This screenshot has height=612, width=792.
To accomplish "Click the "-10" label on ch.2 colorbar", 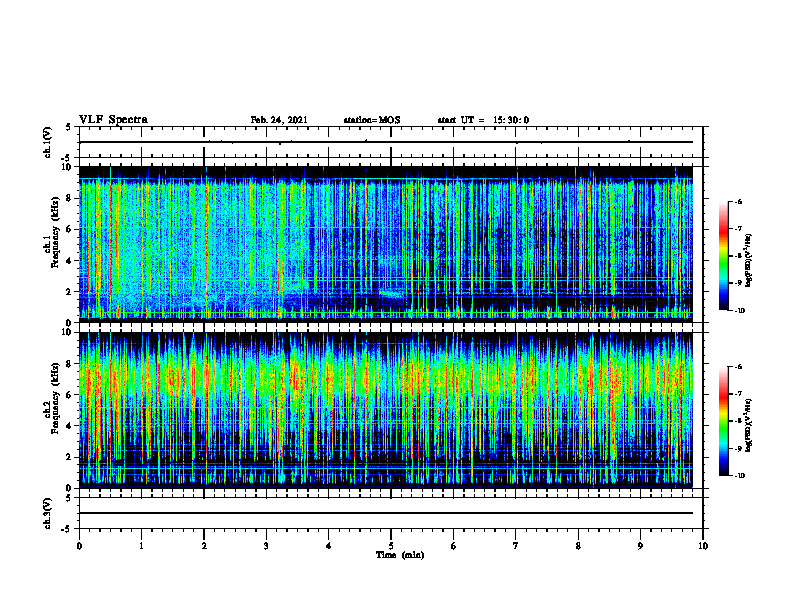I will coord(739,476).
